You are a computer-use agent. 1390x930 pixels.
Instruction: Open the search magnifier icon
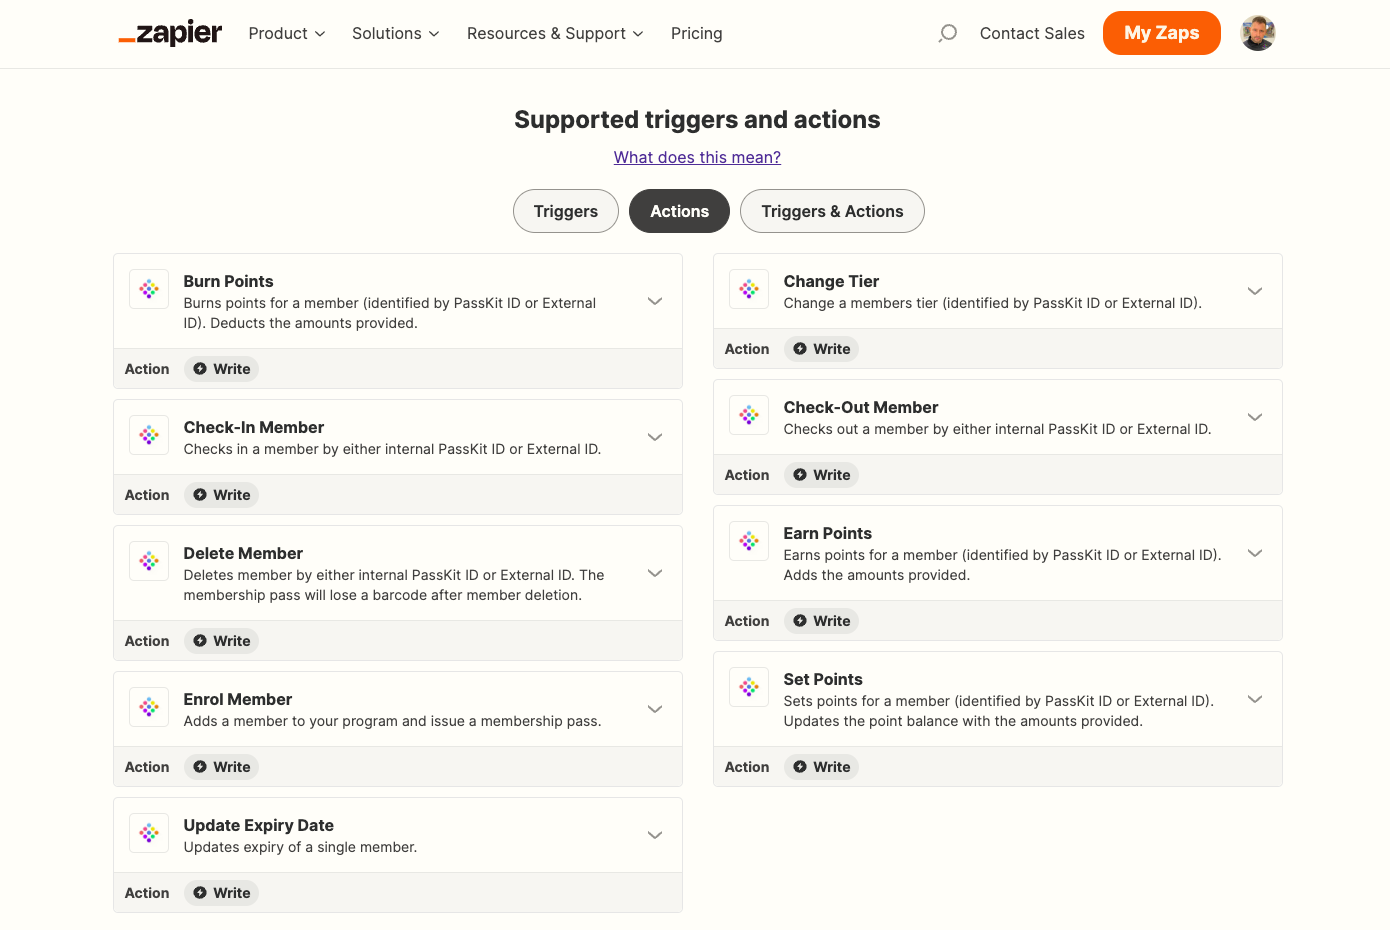click(x=947, y=34)
